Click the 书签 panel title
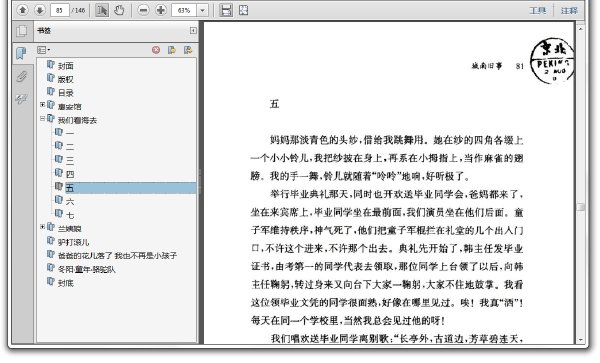The height and width of the screenshot is (363, 600). [x=44, y=31]
